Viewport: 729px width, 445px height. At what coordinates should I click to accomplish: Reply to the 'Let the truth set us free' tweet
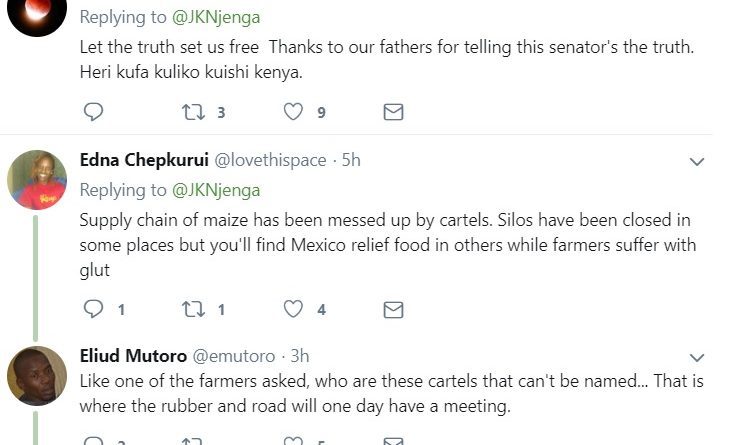pyautogui.click(x=93, y=112)
